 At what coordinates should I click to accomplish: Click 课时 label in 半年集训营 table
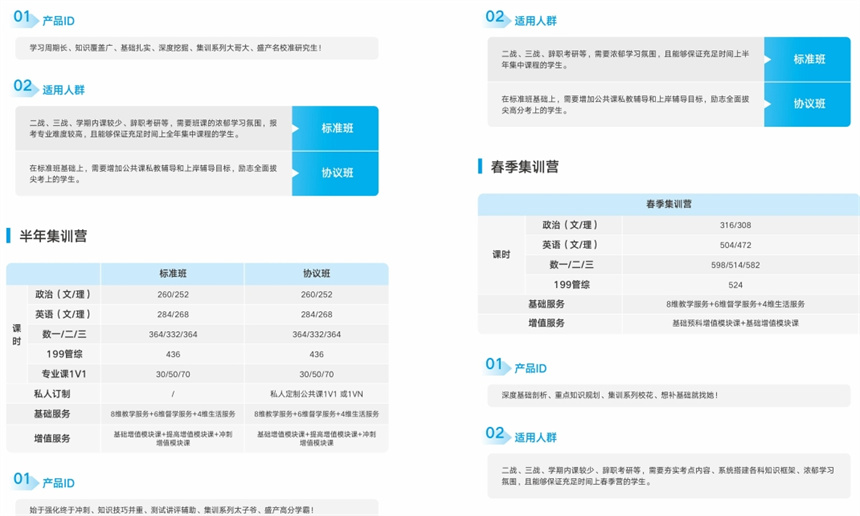tap(17, 334)
